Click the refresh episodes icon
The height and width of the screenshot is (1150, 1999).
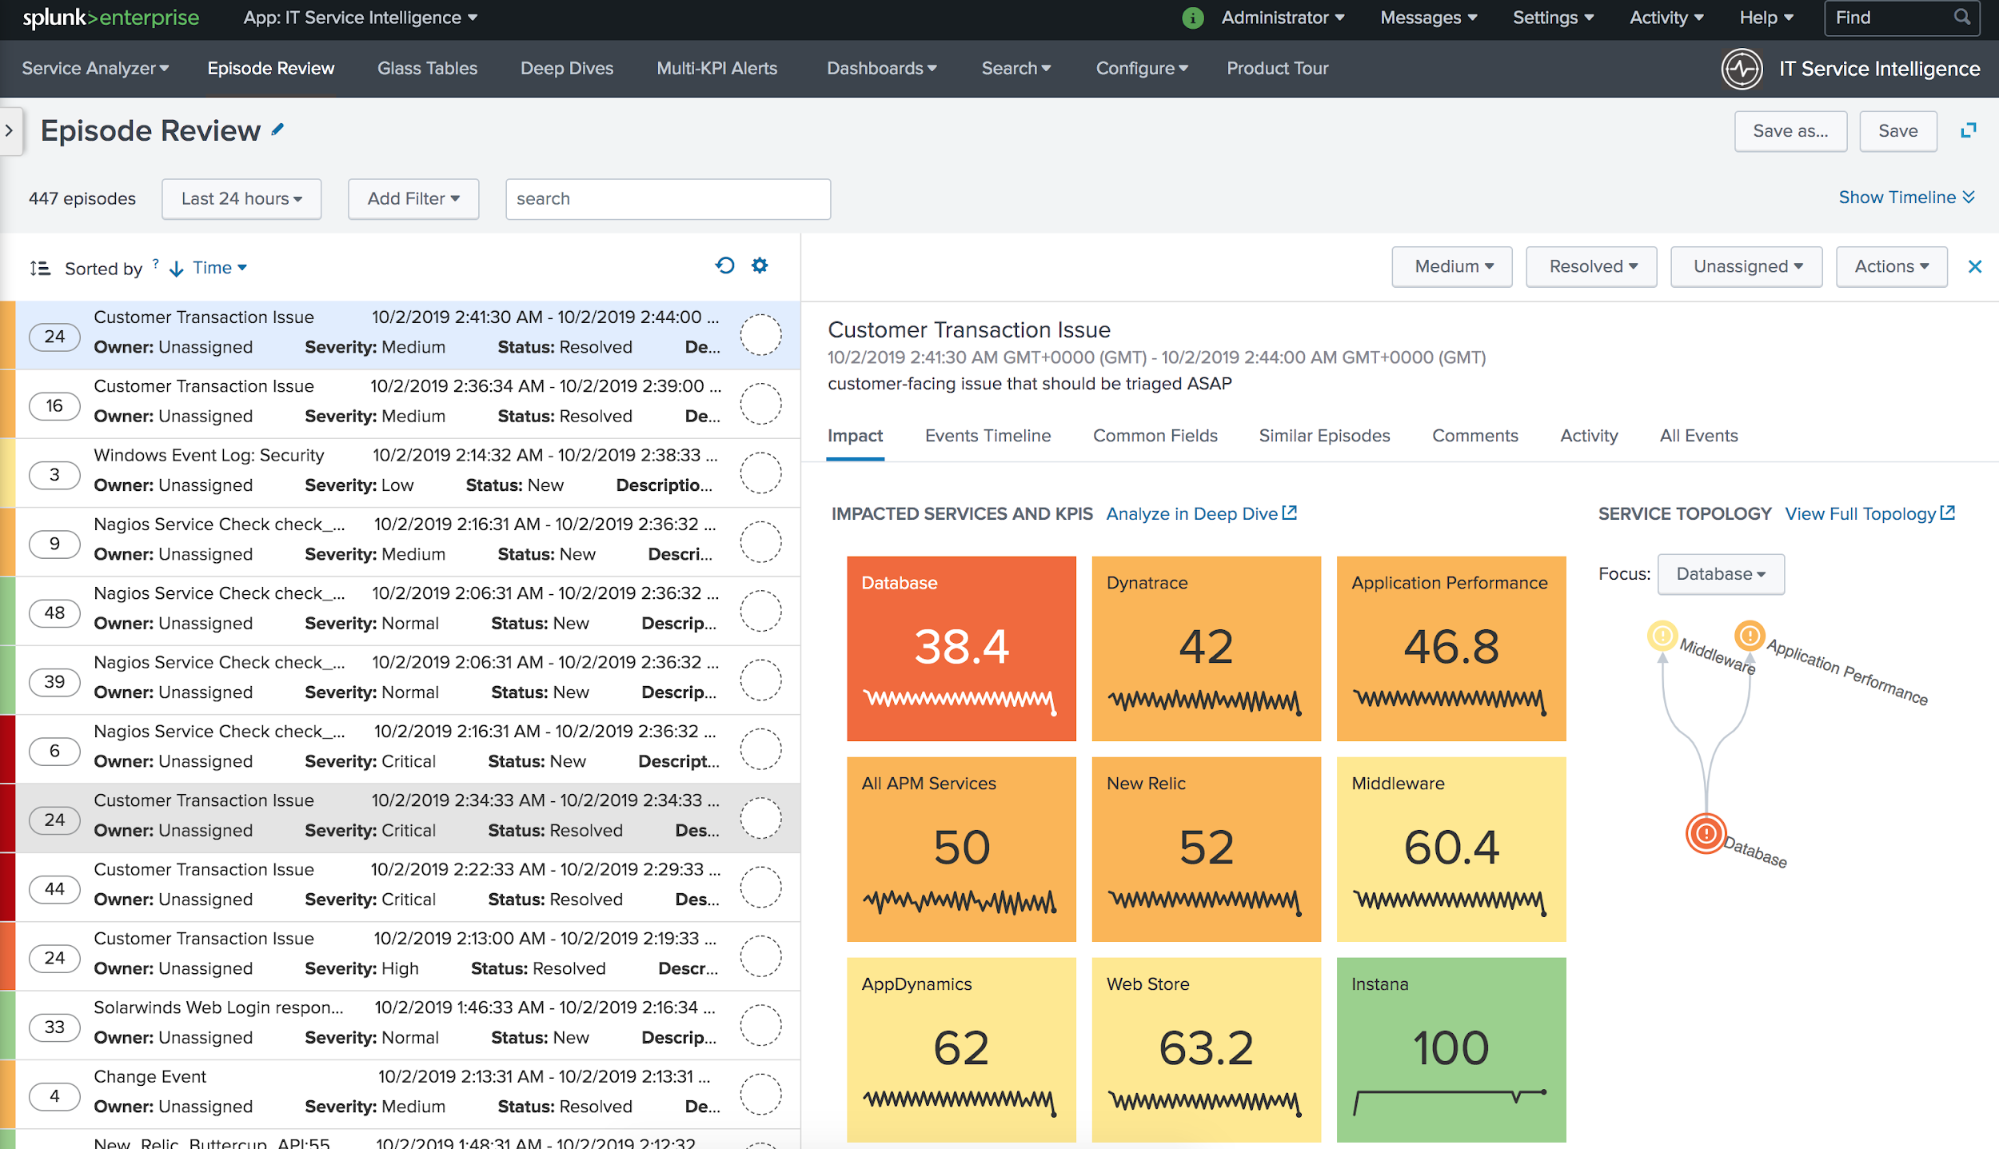pos(725,265)
